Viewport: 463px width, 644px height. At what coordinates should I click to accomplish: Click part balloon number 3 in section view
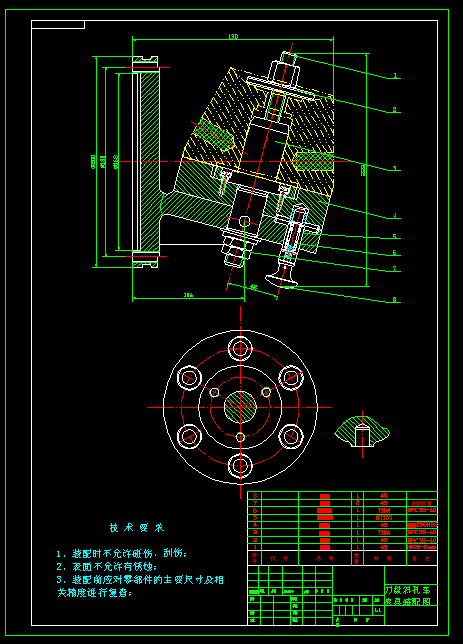coord(394,168)
